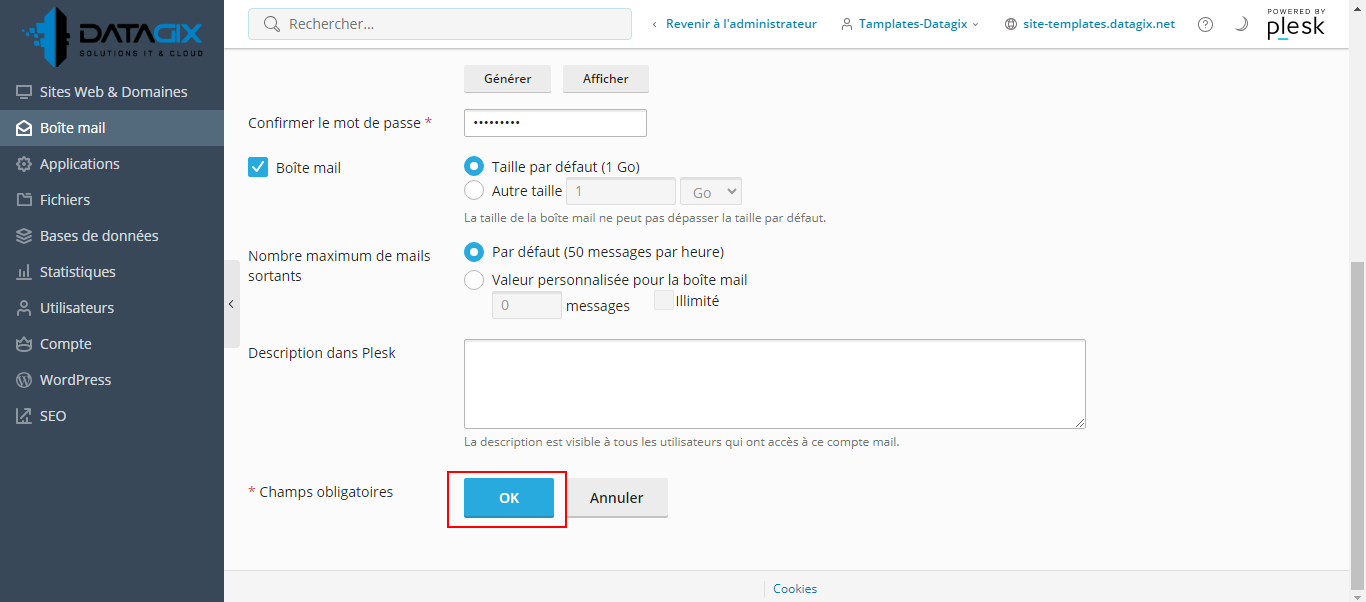Click the Bases de données stack icon
The image size is (1366, 602).
coord(23,236)
